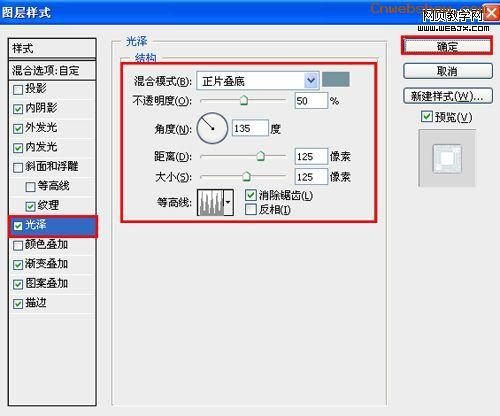Click the 确定 OK button
Screen dimensions: 500x416
pyautogui.click(x=447, y=46)
